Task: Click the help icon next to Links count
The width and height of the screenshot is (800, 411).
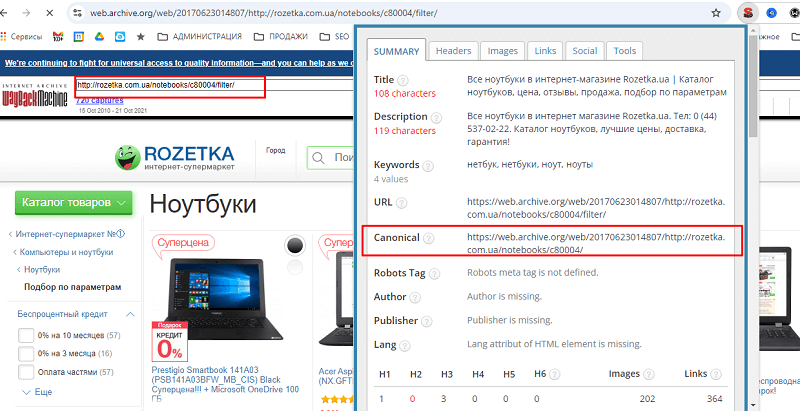Action: point(716,375)
